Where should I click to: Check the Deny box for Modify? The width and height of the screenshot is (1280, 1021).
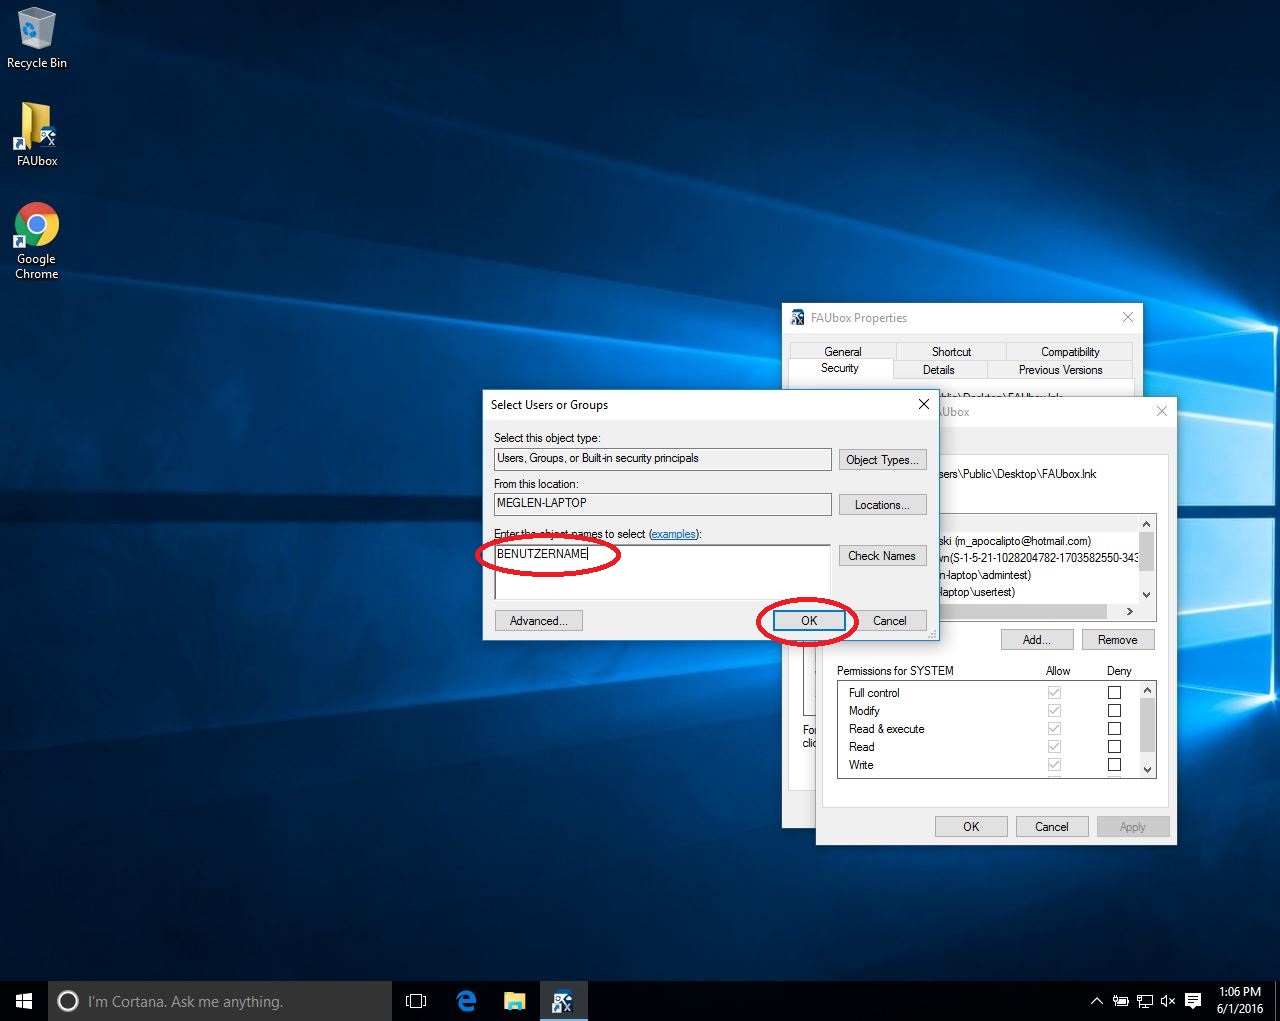coord(1114,710)
